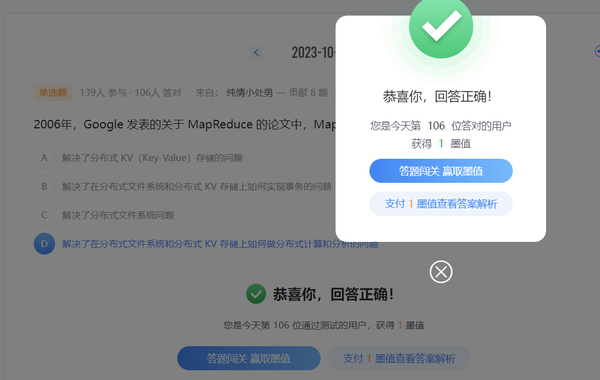The width and height of the screenshot is (600, 380).
Task: Click the popup heading 恭喜你，回答正确!
Action: (437, 96)
